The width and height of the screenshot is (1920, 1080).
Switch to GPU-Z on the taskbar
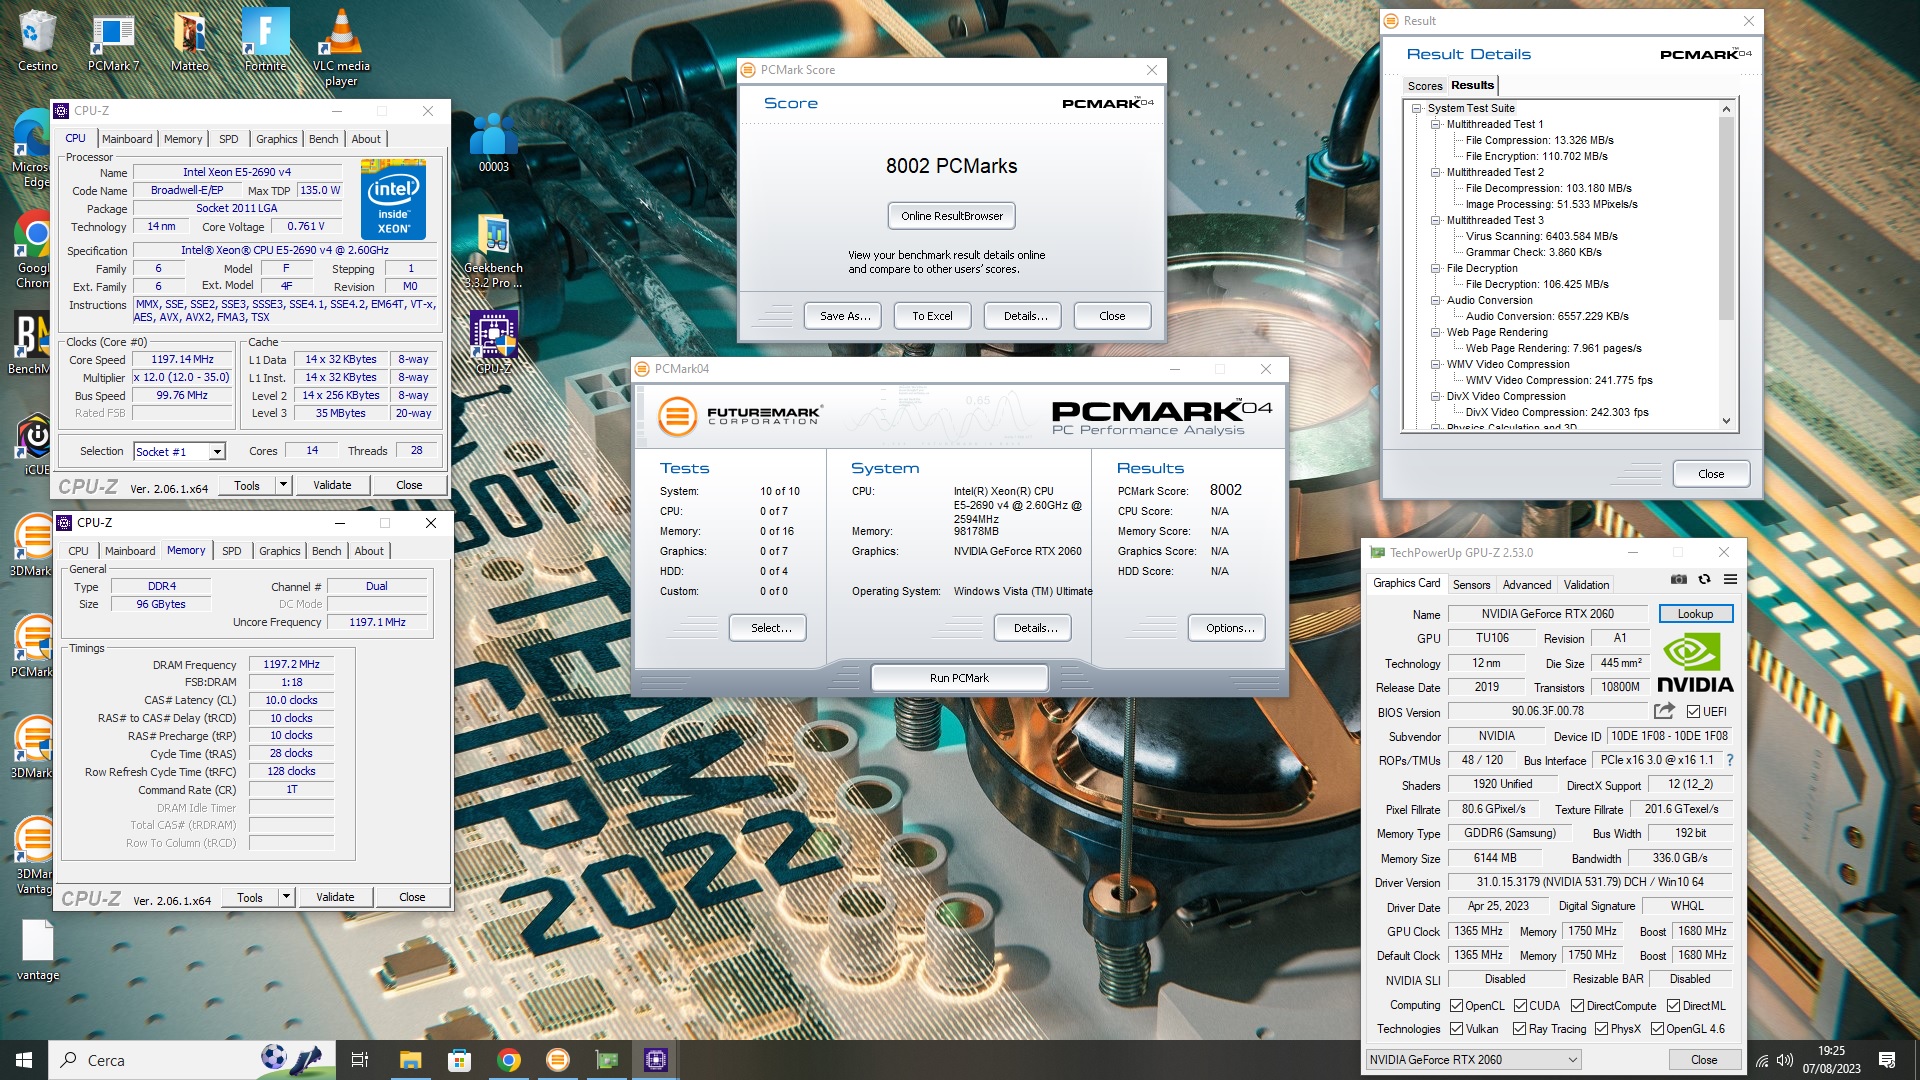tap(607, 1060)
